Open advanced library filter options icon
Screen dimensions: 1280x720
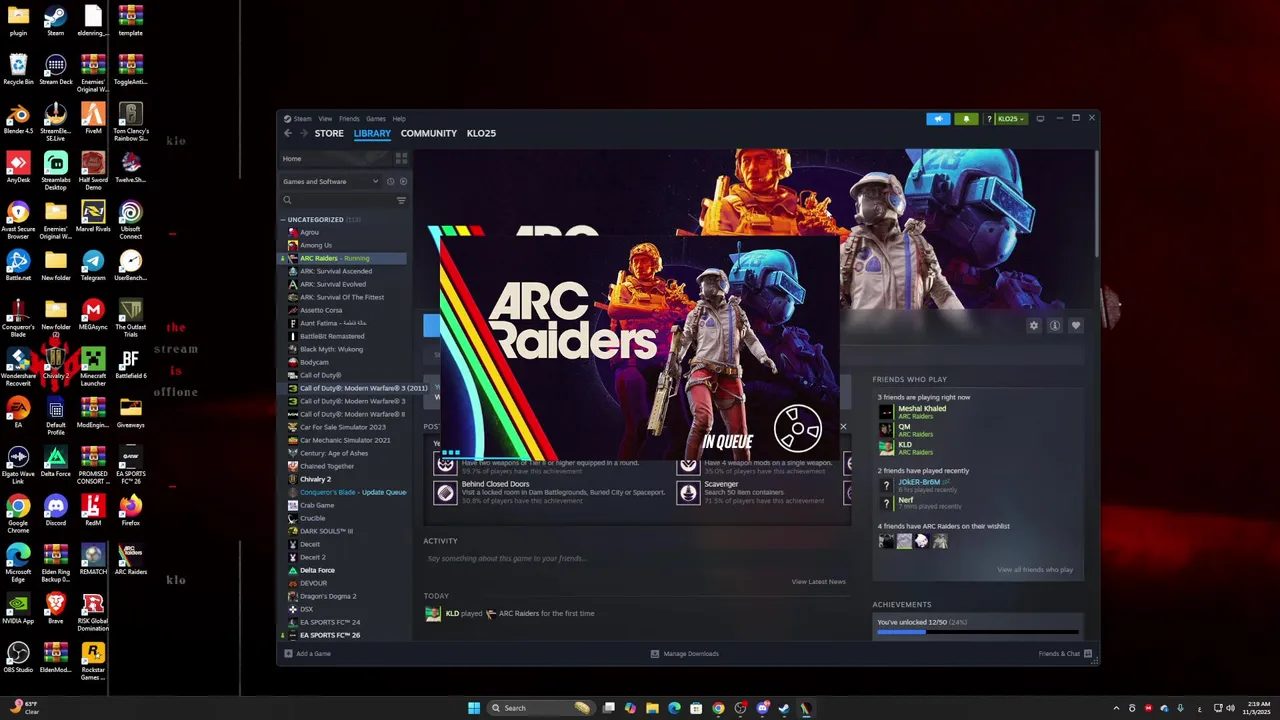tap(402, 200)
